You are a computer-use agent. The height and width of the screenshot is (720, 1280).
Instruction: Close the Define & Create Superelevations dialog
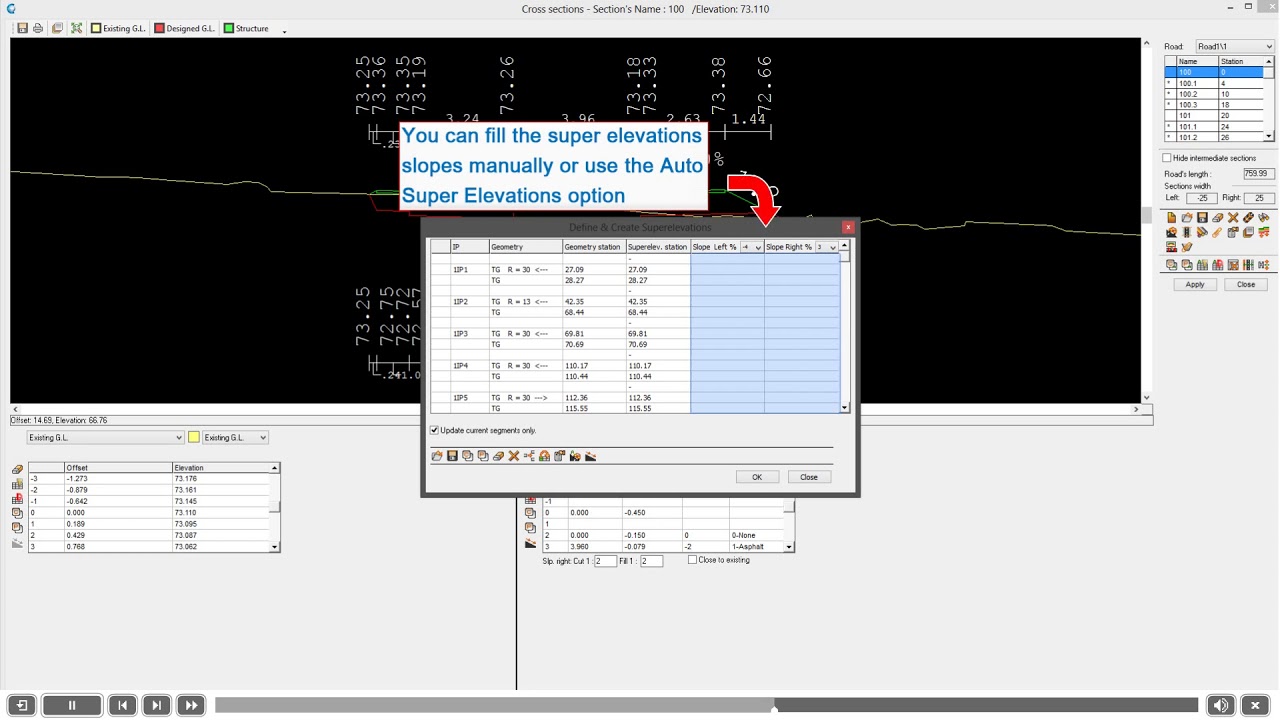point(848,227)
